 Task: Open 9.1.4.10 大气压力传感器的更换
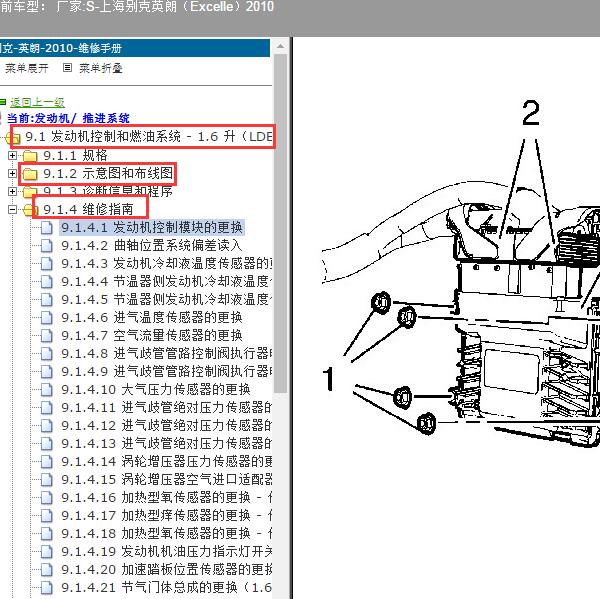pyautogui.click(x=156, y=389)
